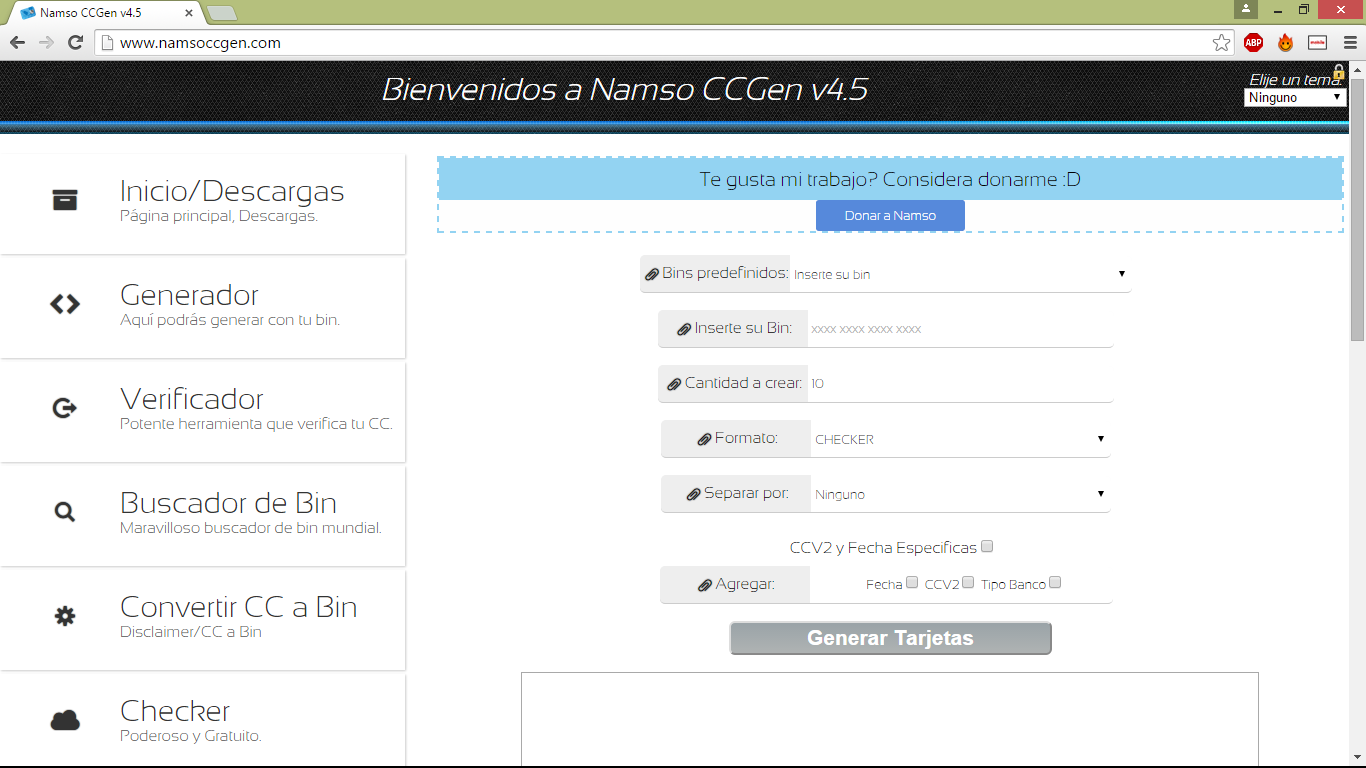
Task: Click the paperclip icon next to Bins predefinidos
Action: (651, 274)
